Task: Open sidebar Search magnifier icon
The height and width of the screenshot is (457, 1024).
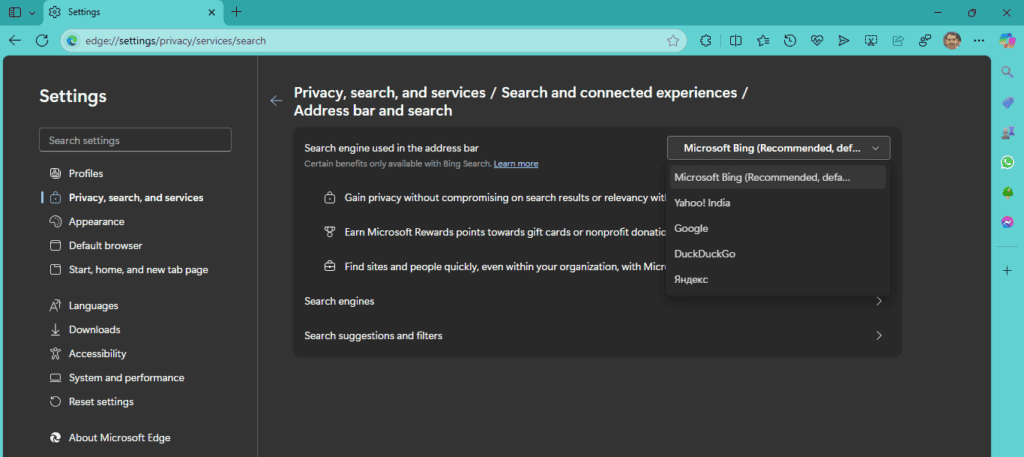Action: click(1007, 72)
